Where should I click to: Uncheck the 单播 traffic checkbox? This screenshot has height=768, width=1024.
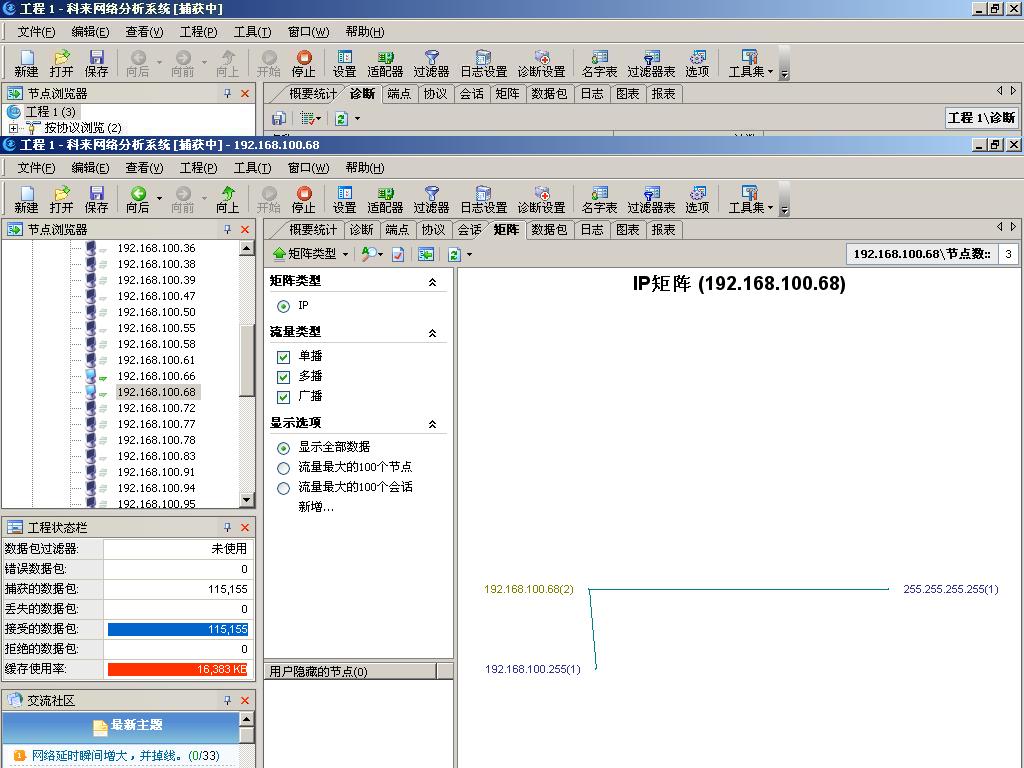point(283,357)
